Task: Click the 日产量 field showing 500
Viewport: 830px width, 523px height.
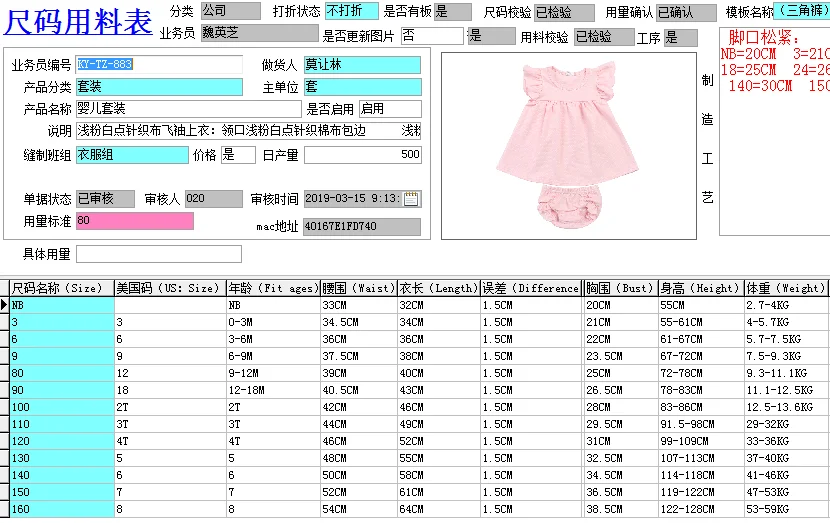Action: pyautogui.click(x=363, y=155)
